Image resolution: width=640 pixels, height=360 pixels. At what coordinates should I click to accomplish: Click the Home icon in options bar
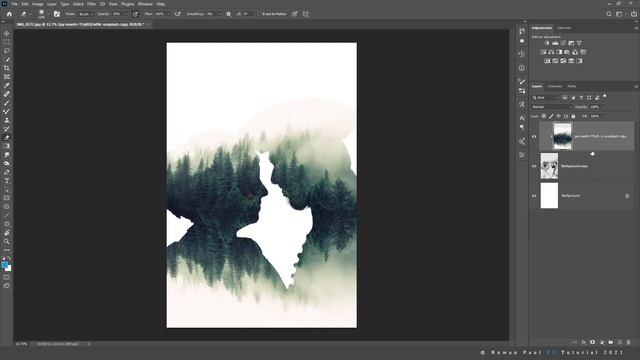tap(9, 14)
